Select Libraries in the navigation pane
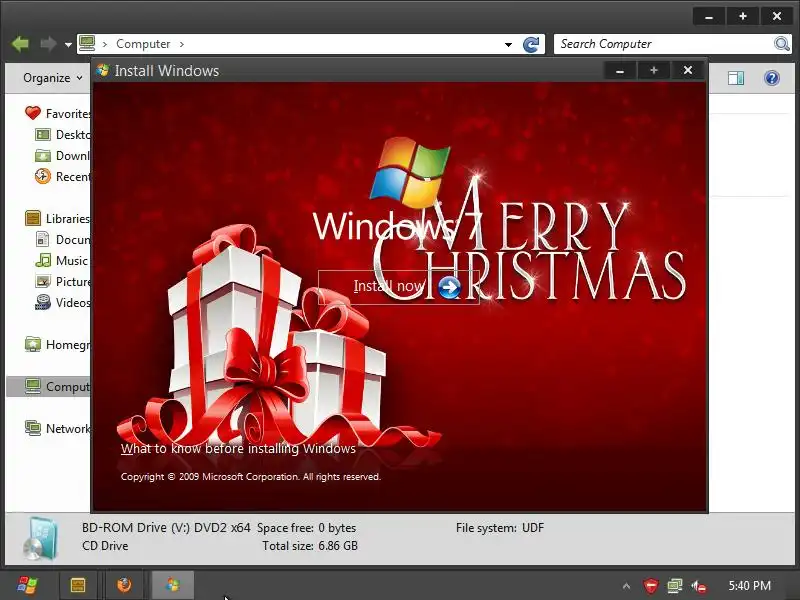Image resolution: width=800 pixels, height=600 pixels. (x=58, y=218)
